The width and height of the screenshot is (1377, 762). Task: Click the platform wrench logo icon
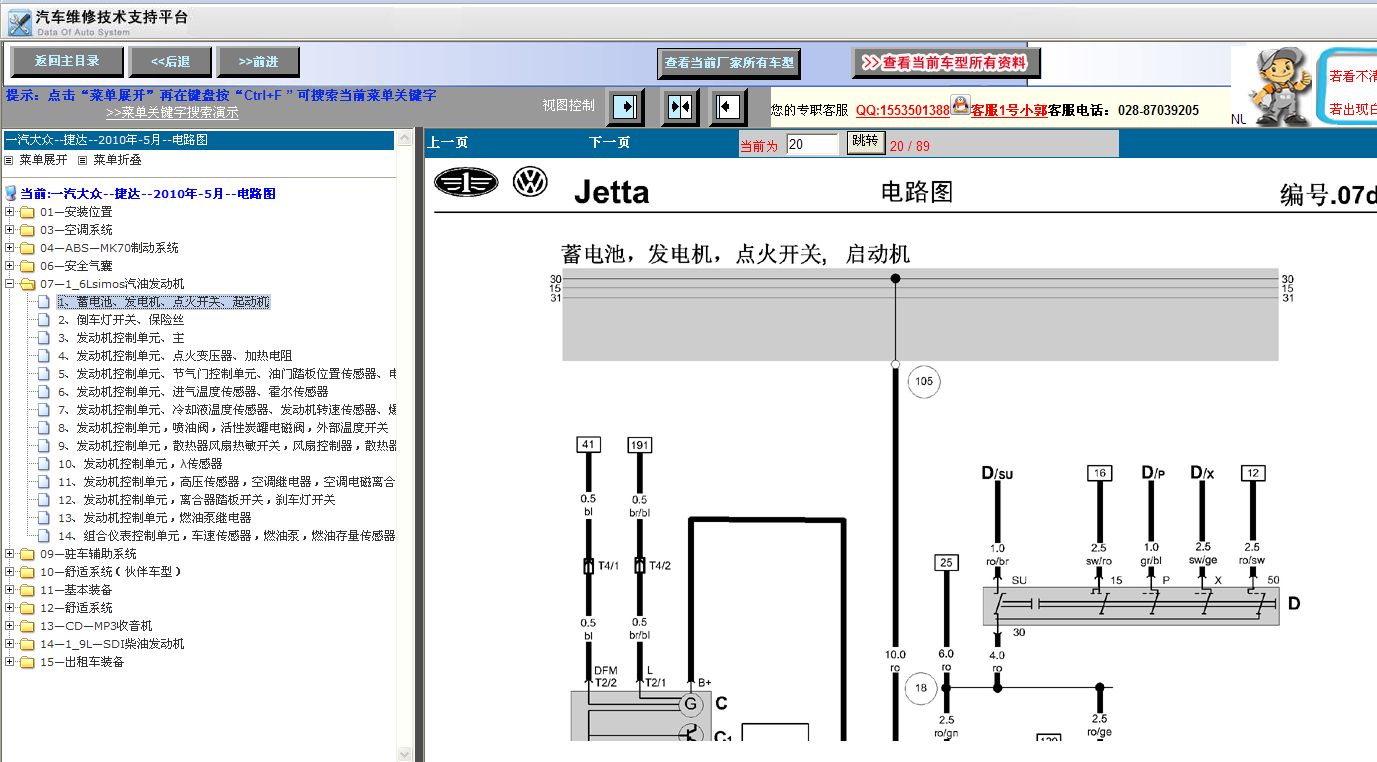click(19, 23)
